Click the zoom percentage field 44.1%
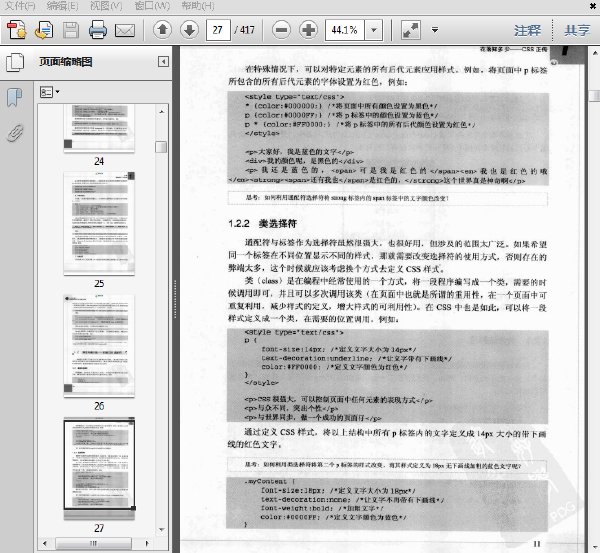Screen dimensions: 600x553 345,30
